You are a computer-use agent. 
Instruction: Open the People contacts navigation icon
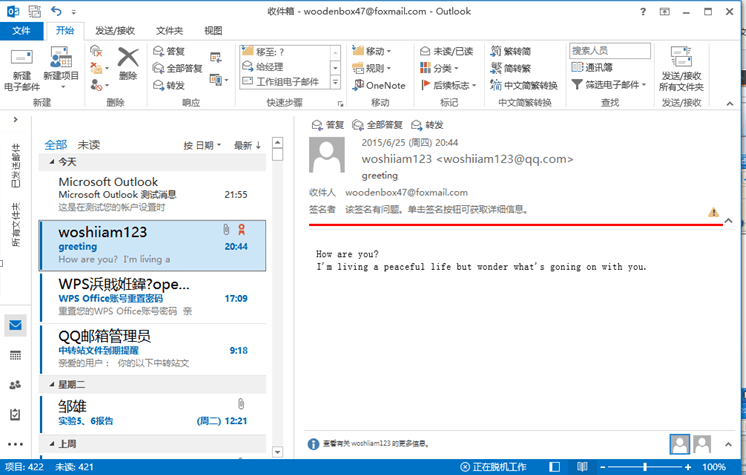pos(15,385)
